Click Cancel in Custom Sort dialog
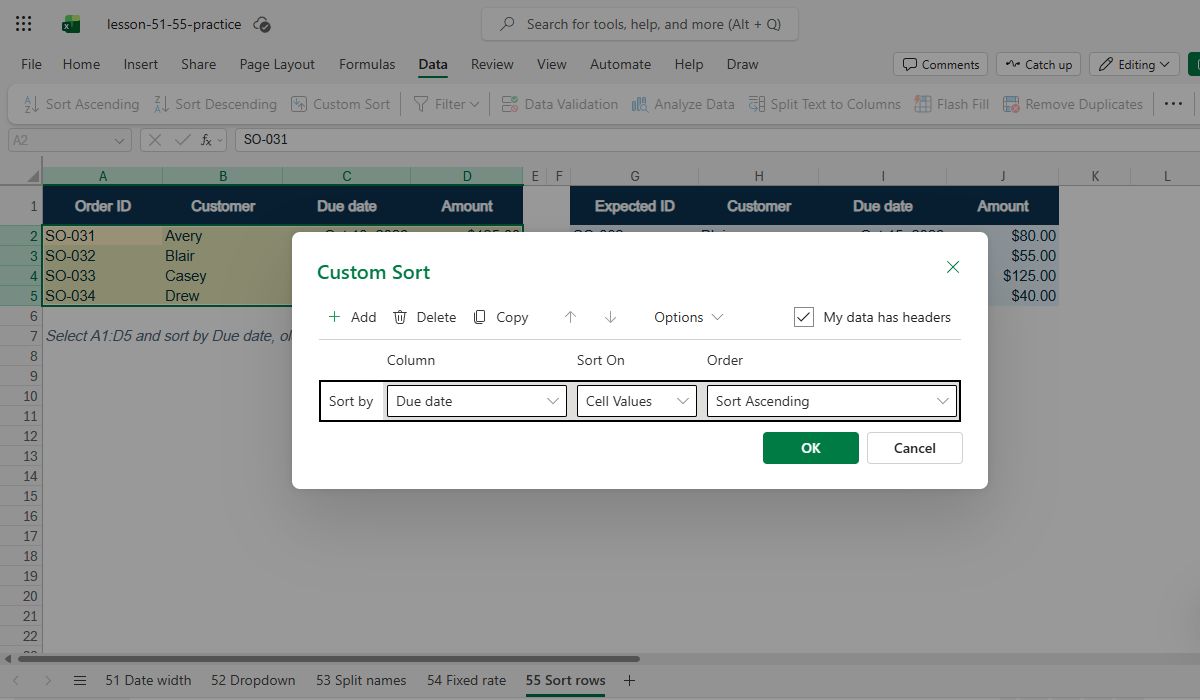The image size is (1200, 700). (915, 448)
